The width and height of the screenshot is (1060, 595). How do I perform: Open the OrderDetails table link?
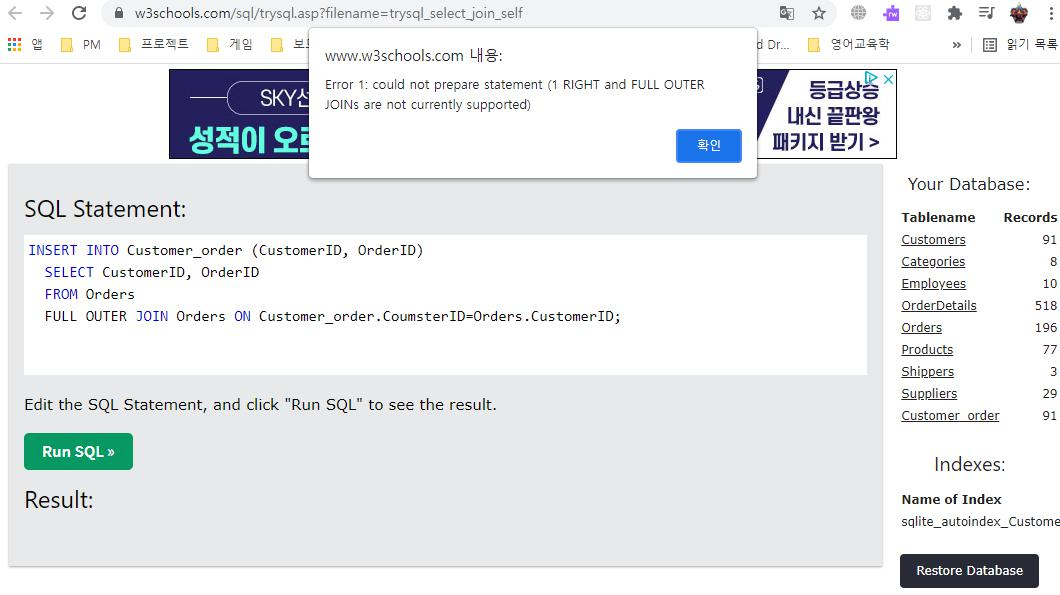click(938, 306)
